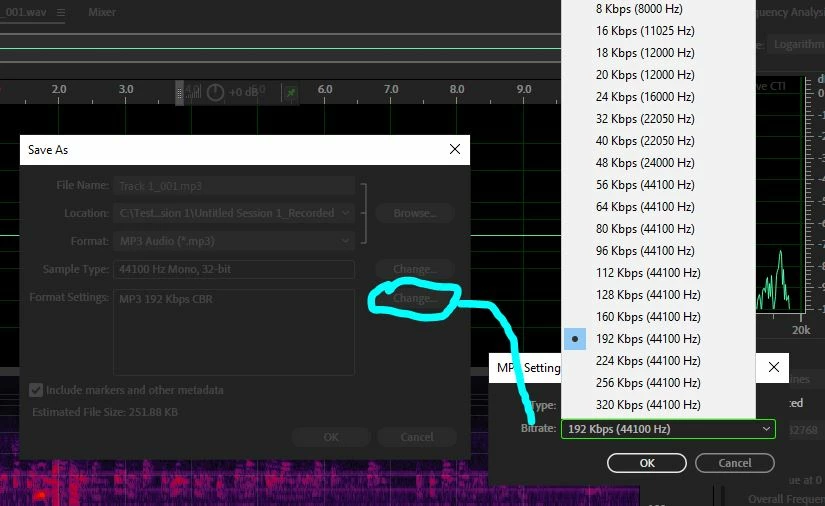Select 224 Kbps (44100 Hz) bitrate

coord(659,361)
